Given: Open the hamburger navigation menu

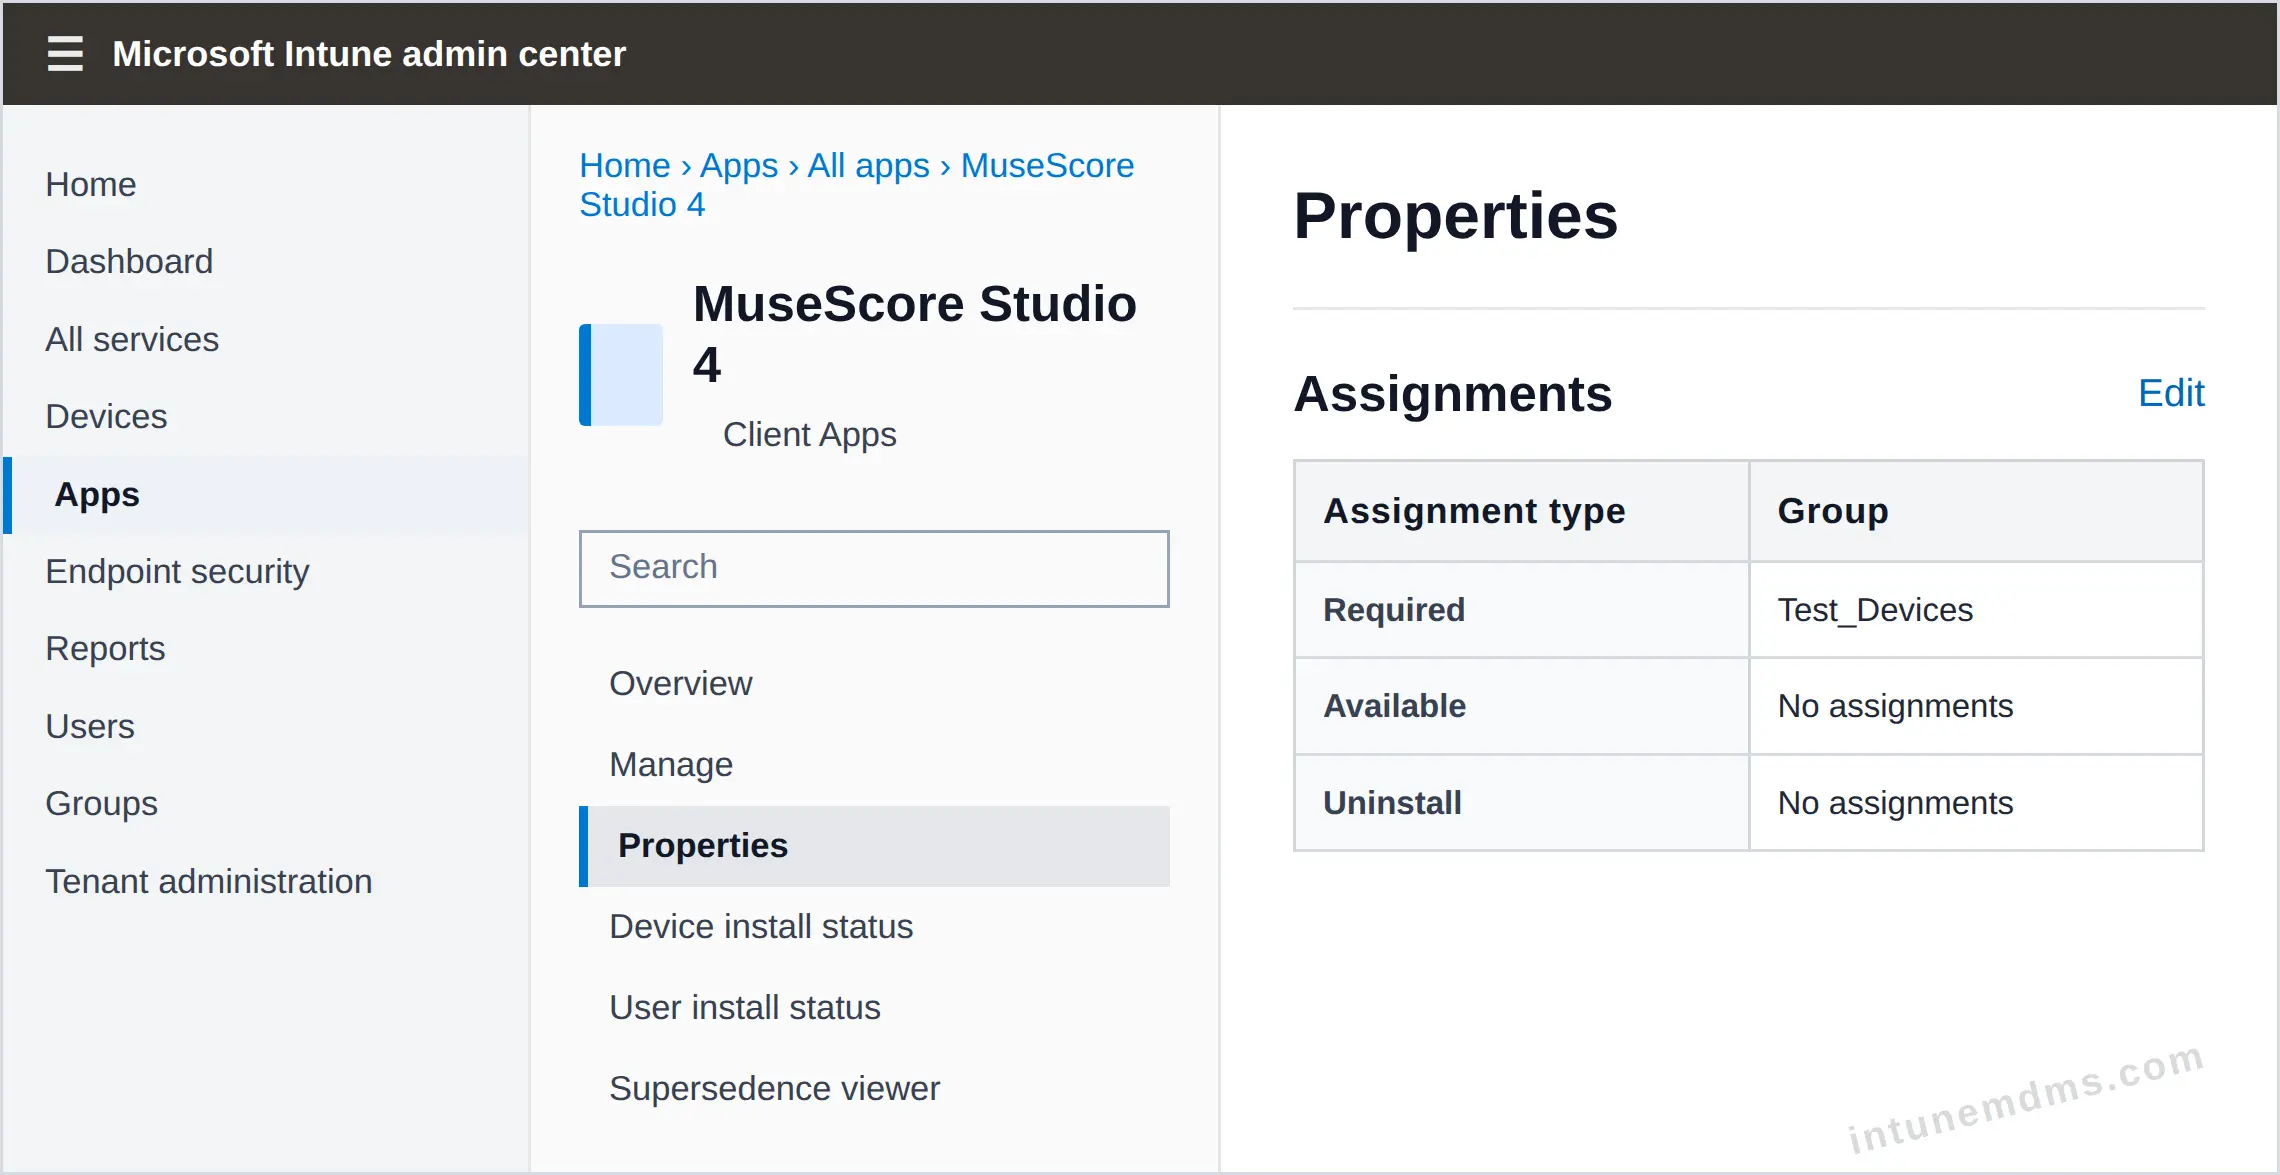Looking at the screenshot, I should 65,54.
